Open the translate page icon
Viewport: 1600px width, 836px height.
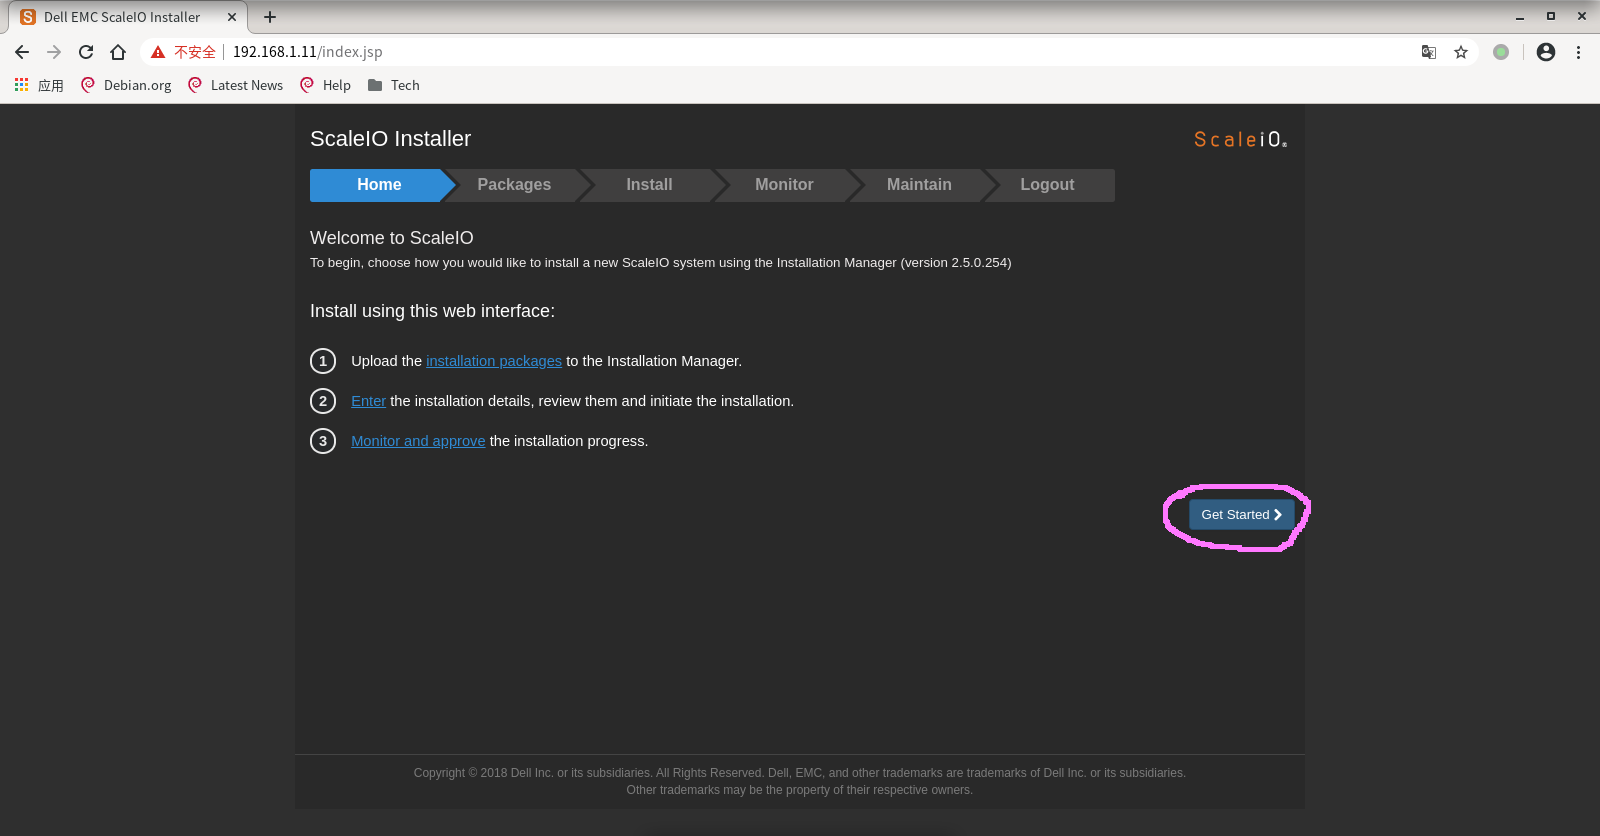(1429, 52)
